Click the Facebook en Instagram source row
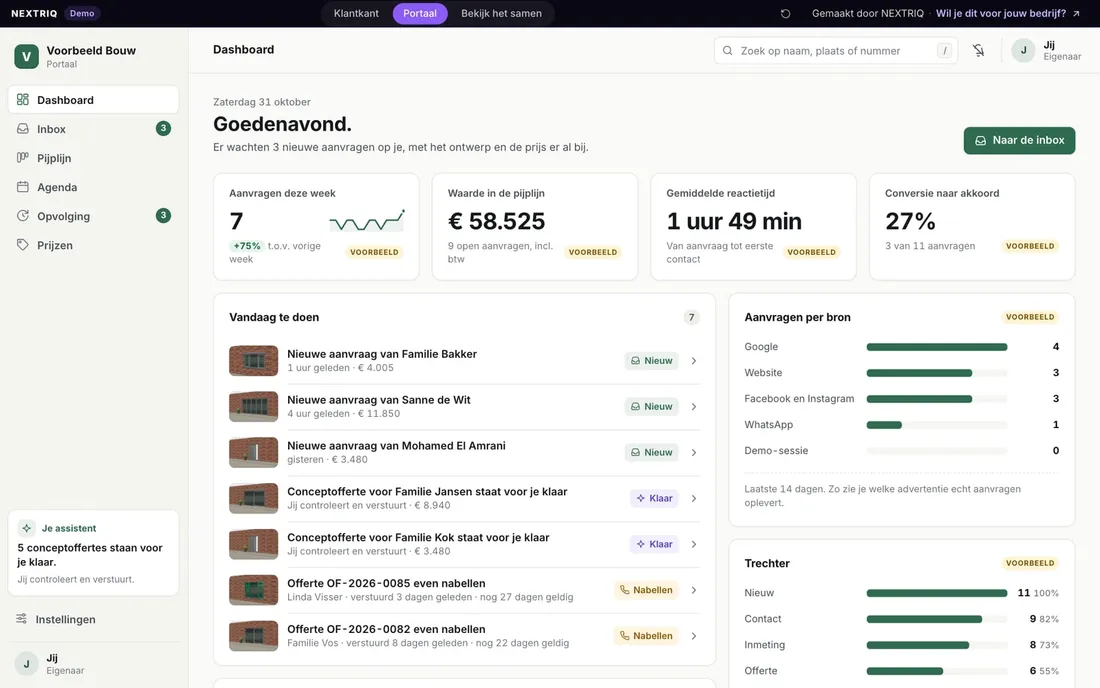Screen dimensions: 1100x688 pos(901,398)
